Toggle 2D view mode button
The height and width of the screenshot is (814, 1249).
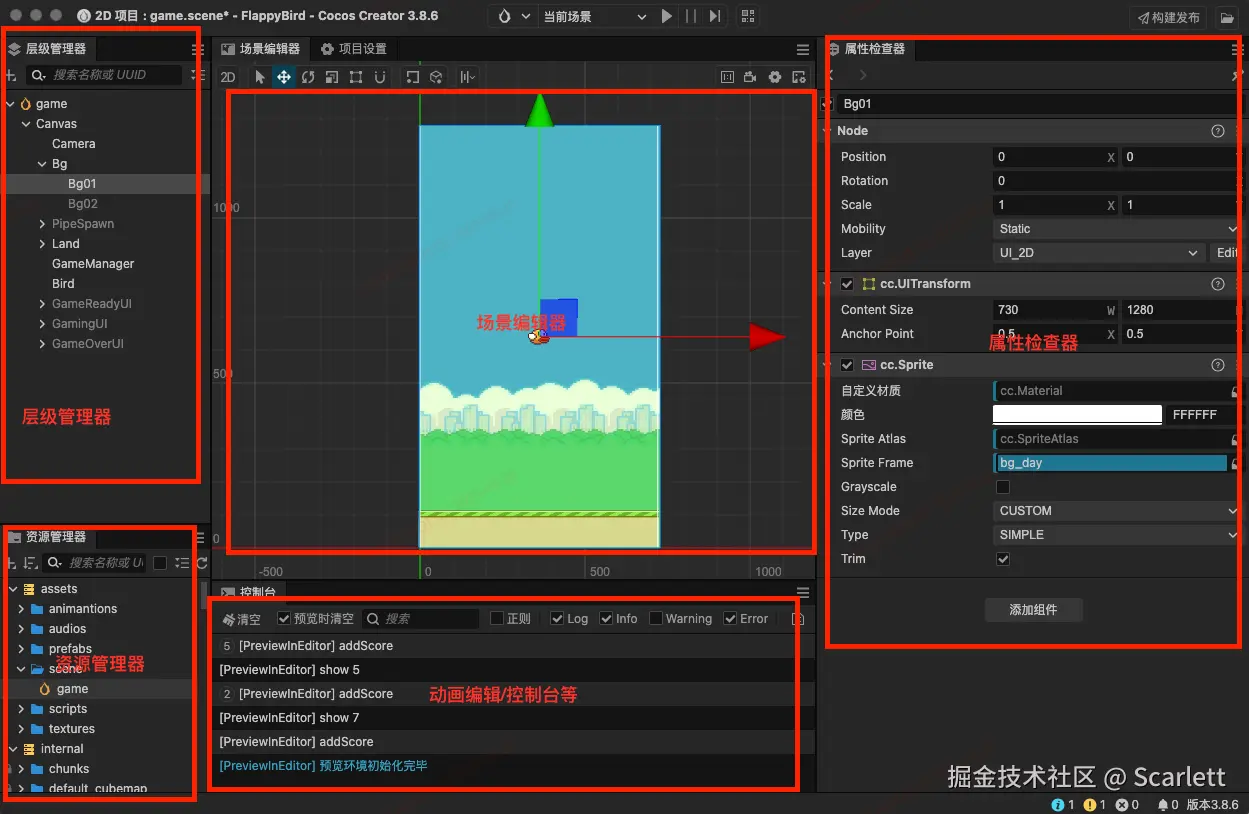pos(228,77)
